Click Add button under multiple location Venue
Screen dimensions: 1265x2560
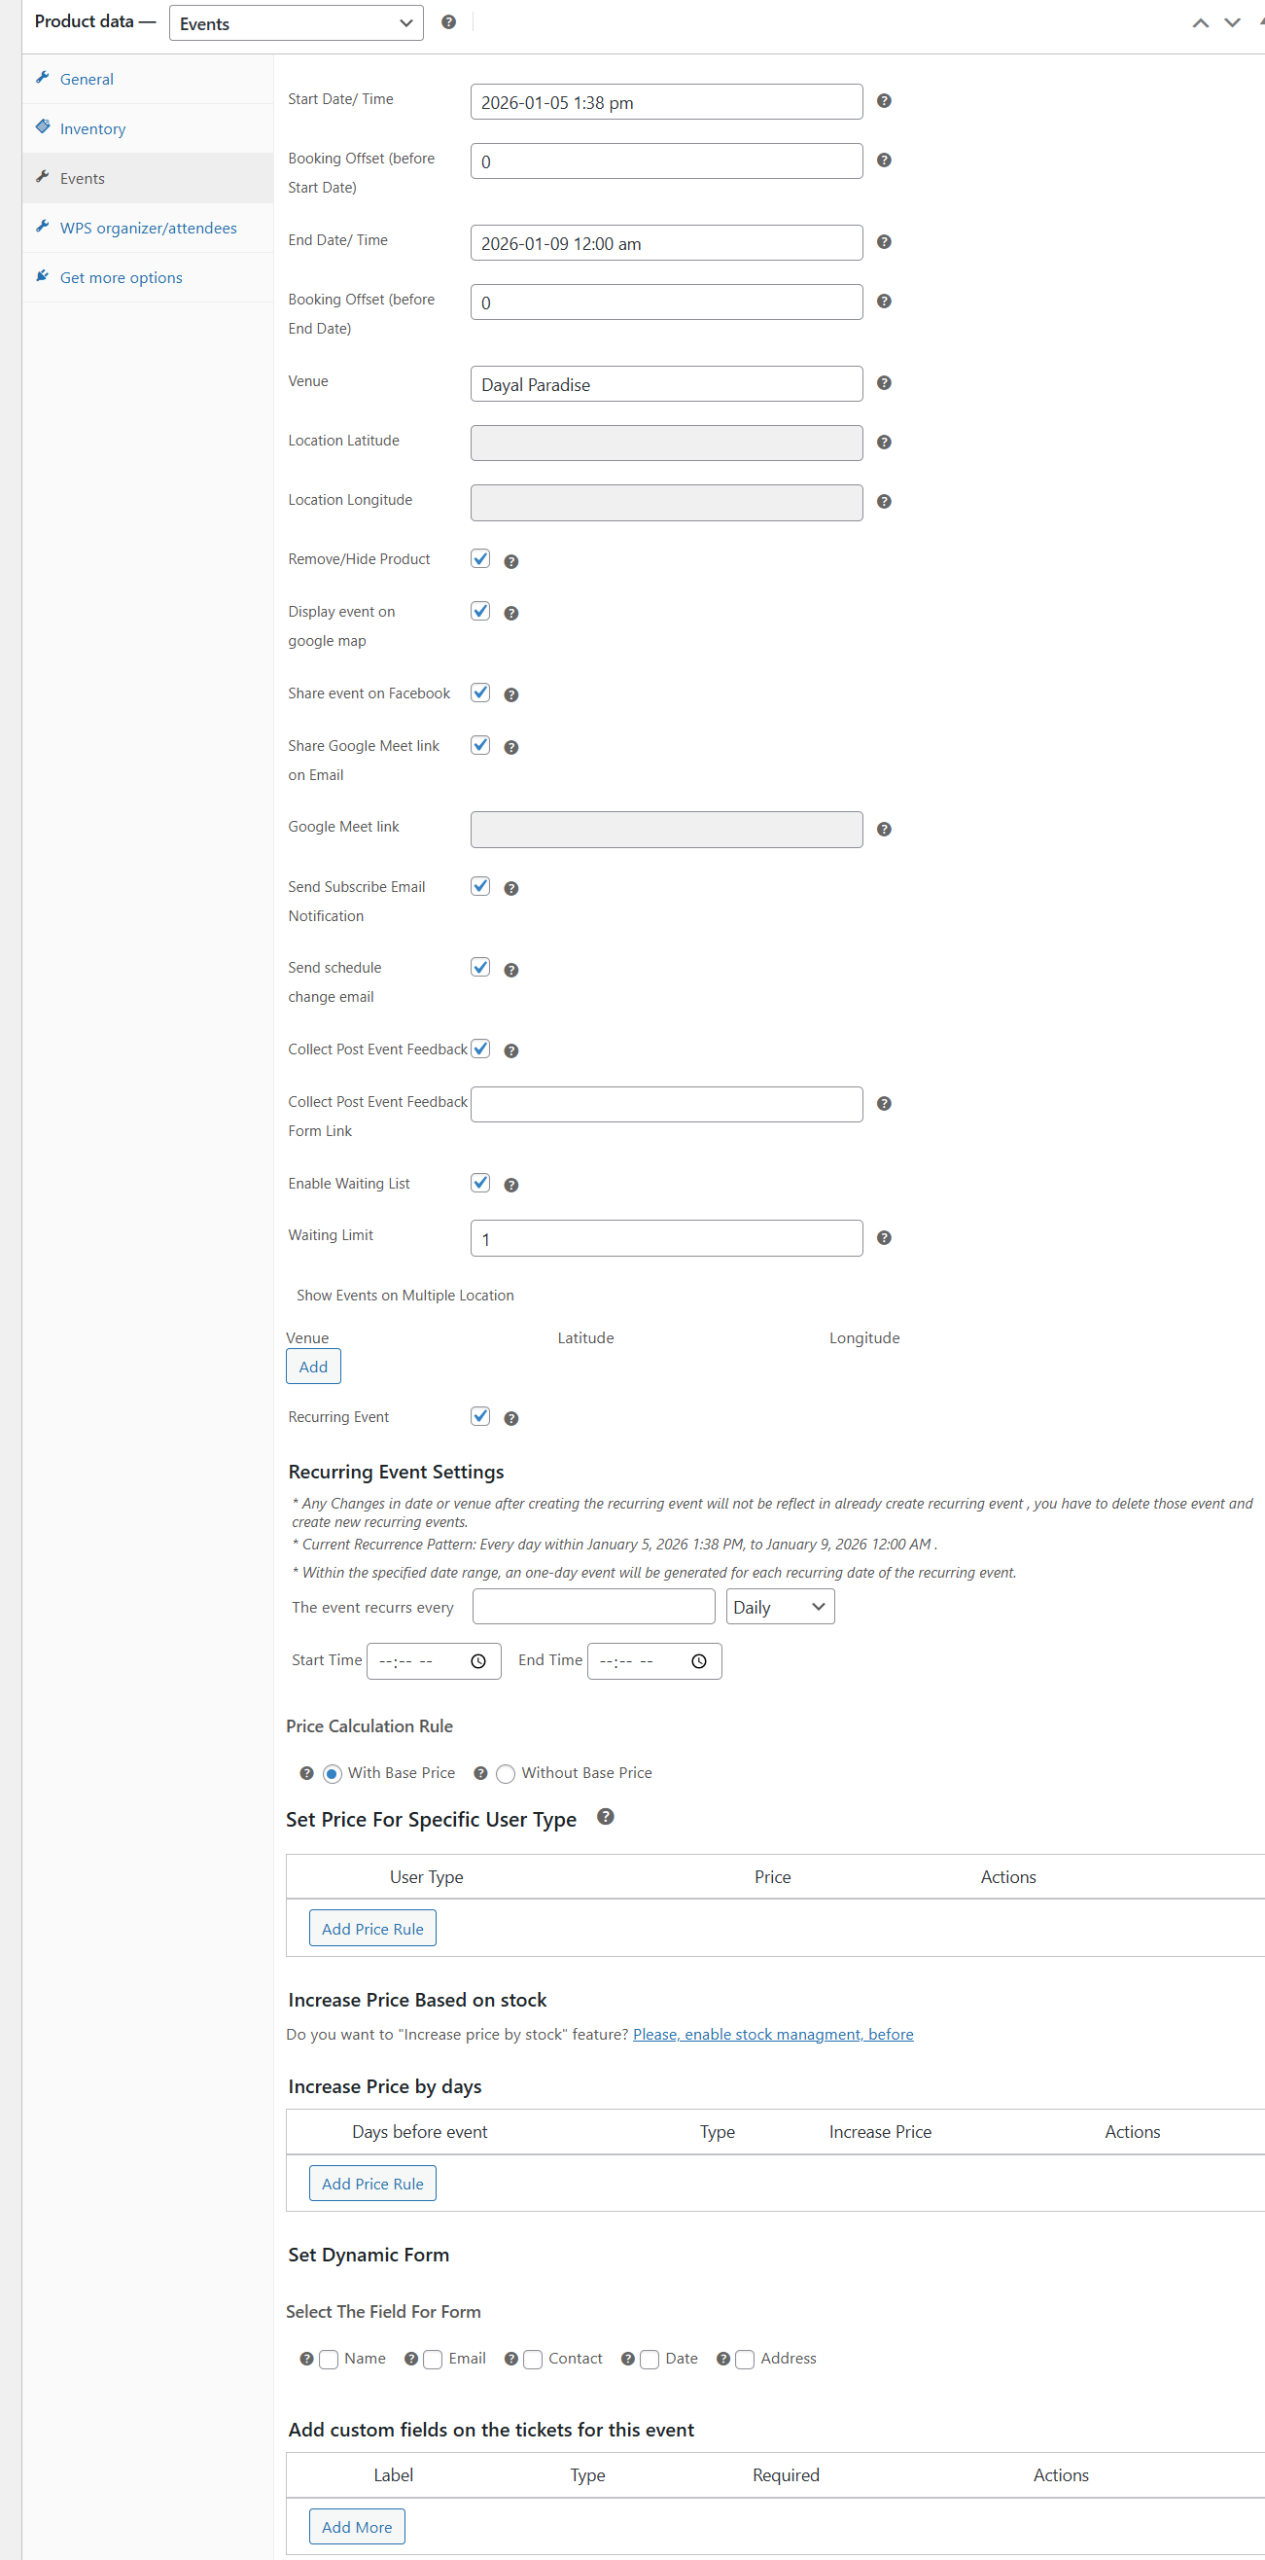[313, 1367]
